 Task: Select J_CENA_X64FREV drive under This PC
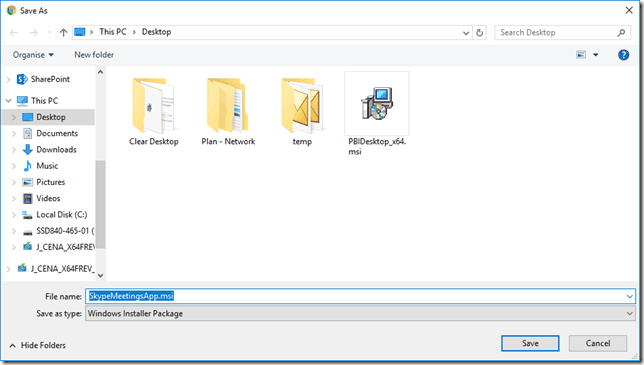(x=65, y=247)
